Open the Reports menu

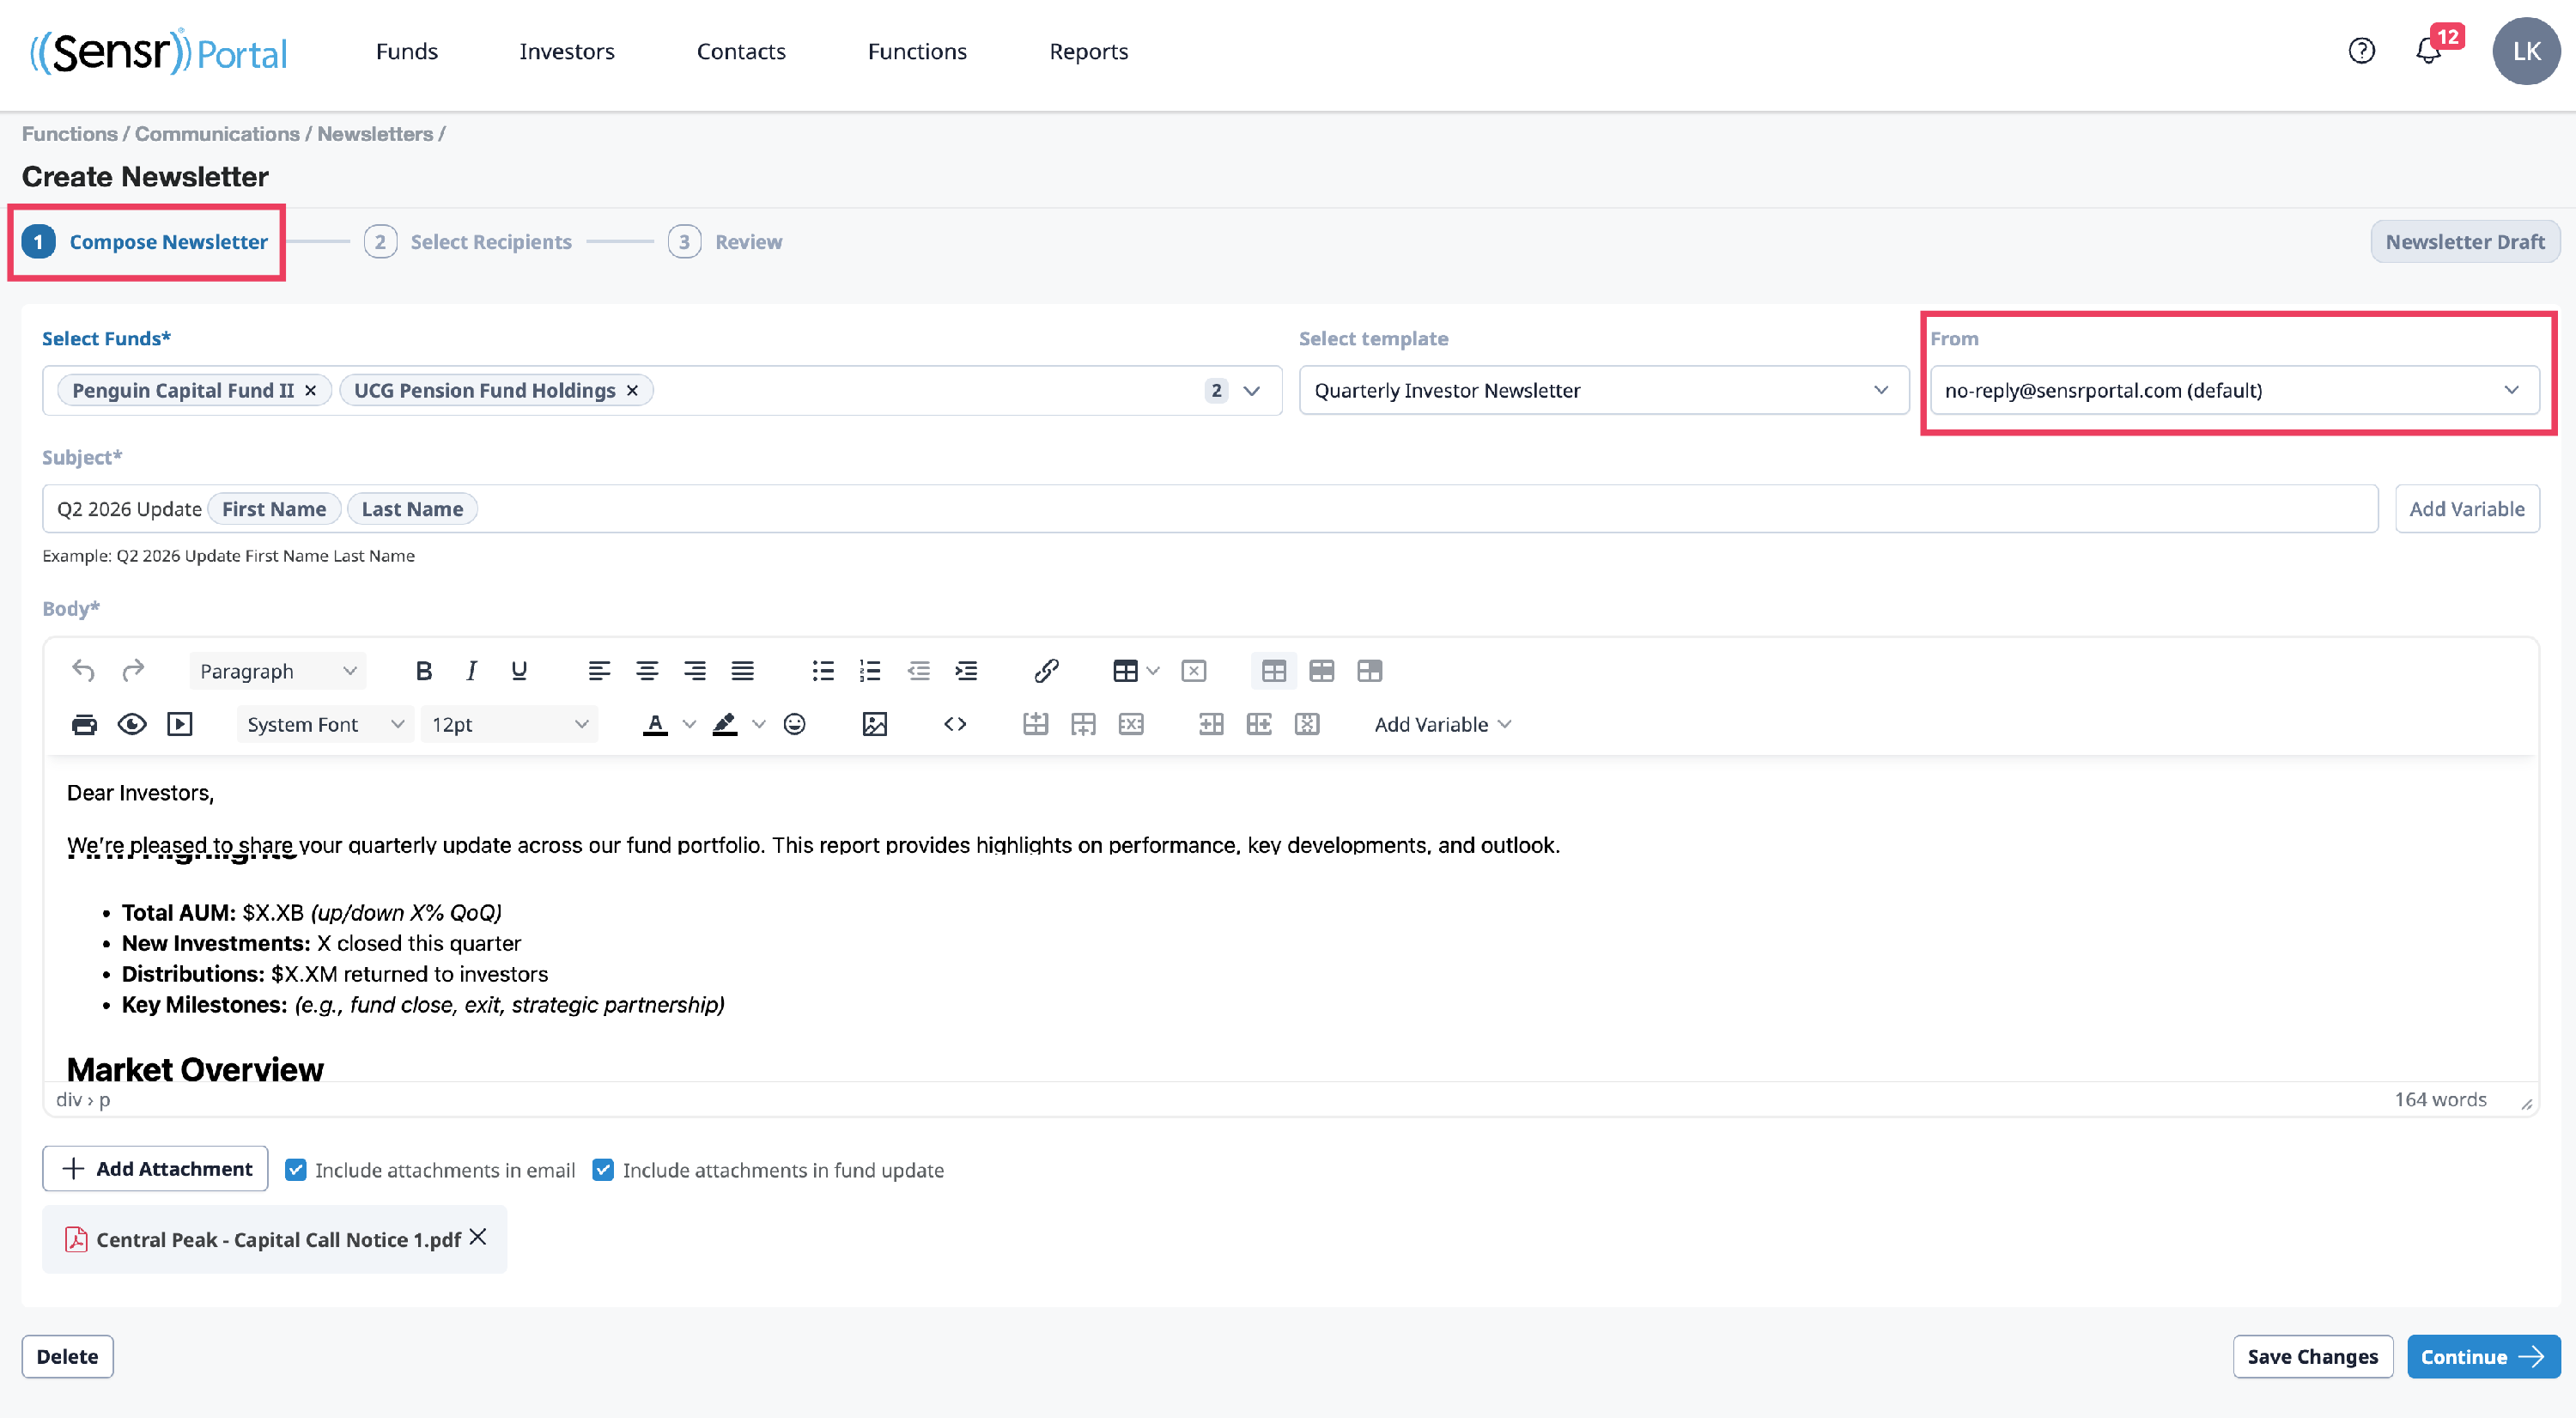pyautogui.click(x=1088, y=51)
